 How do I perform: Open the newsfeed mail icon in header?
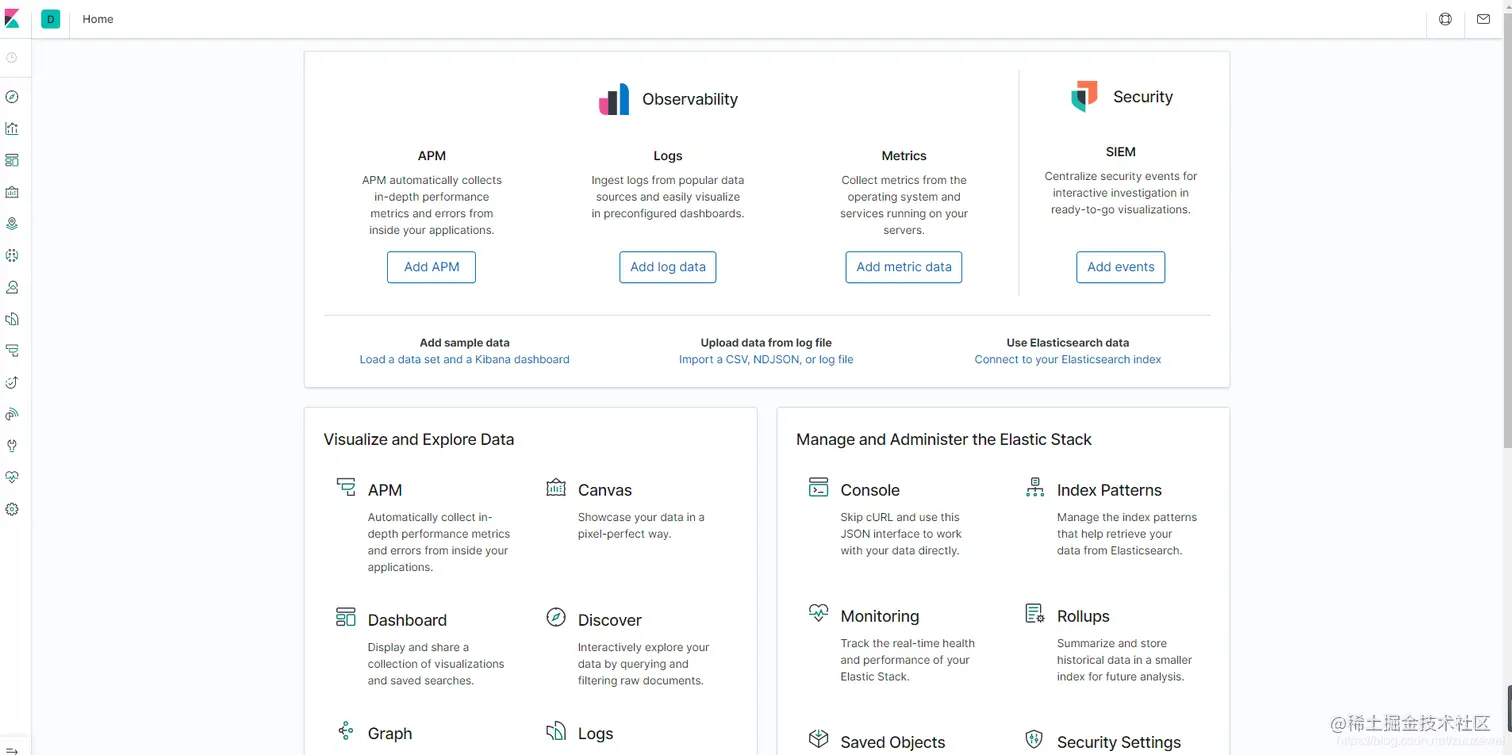click(1483, 19)
